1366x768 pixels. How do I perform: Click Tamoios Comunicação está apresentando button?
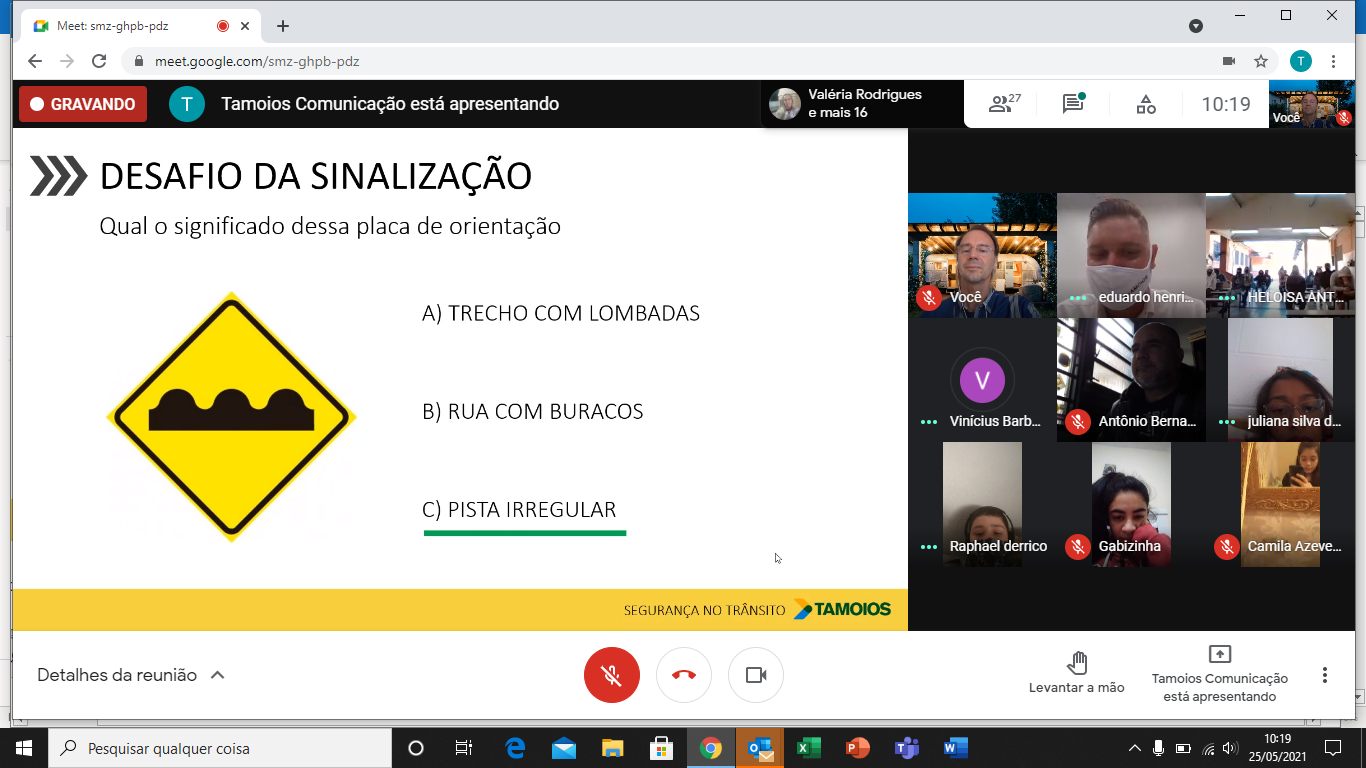click(x=1219, y=673)
